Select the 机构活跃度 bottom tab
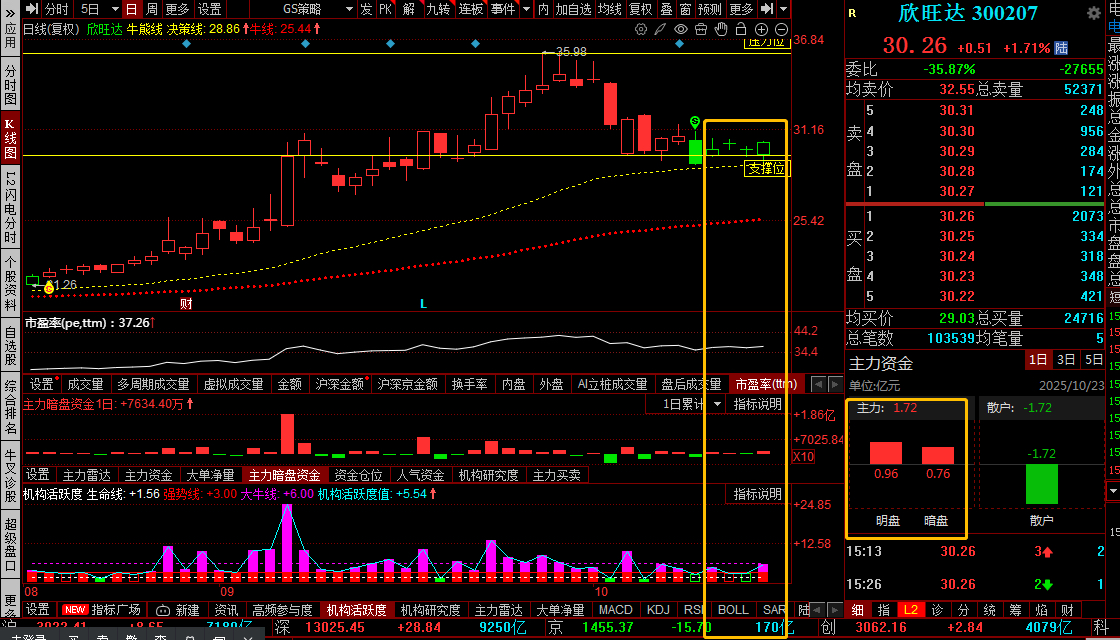This screenshot has width=1120, height=640. pyautogui.click(x=356, y=610)
